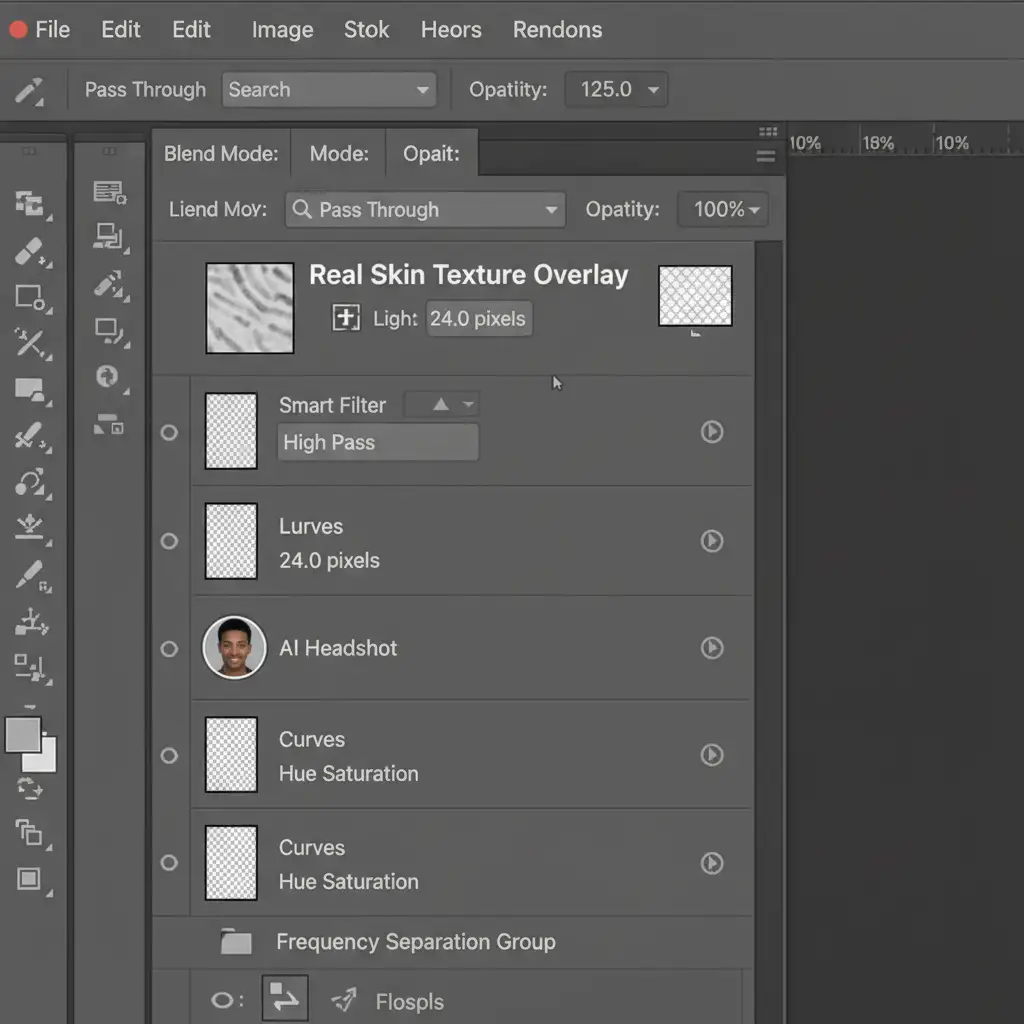Click the Real Skin Texture Overlay thumbnail
This screenshot has width=1024, height=1024.
coord(249,308)
